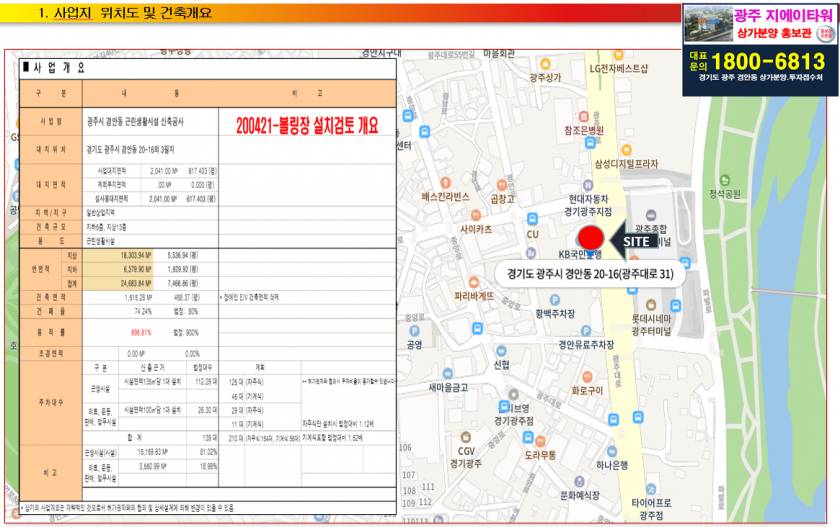
Task: Click the 광주 지에이타워 banner title
Action: pyautogui.click(x=783, y=15)
